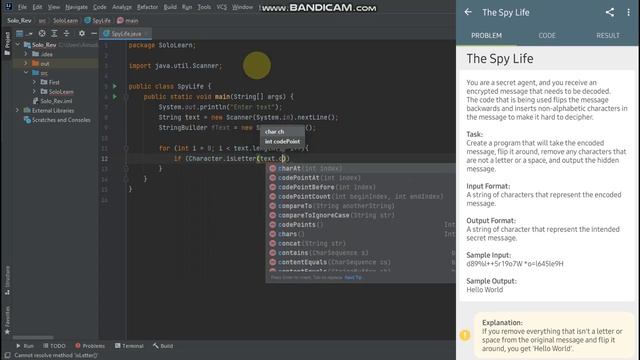
Task: Select the out folder row
Action: pos(56,63)
